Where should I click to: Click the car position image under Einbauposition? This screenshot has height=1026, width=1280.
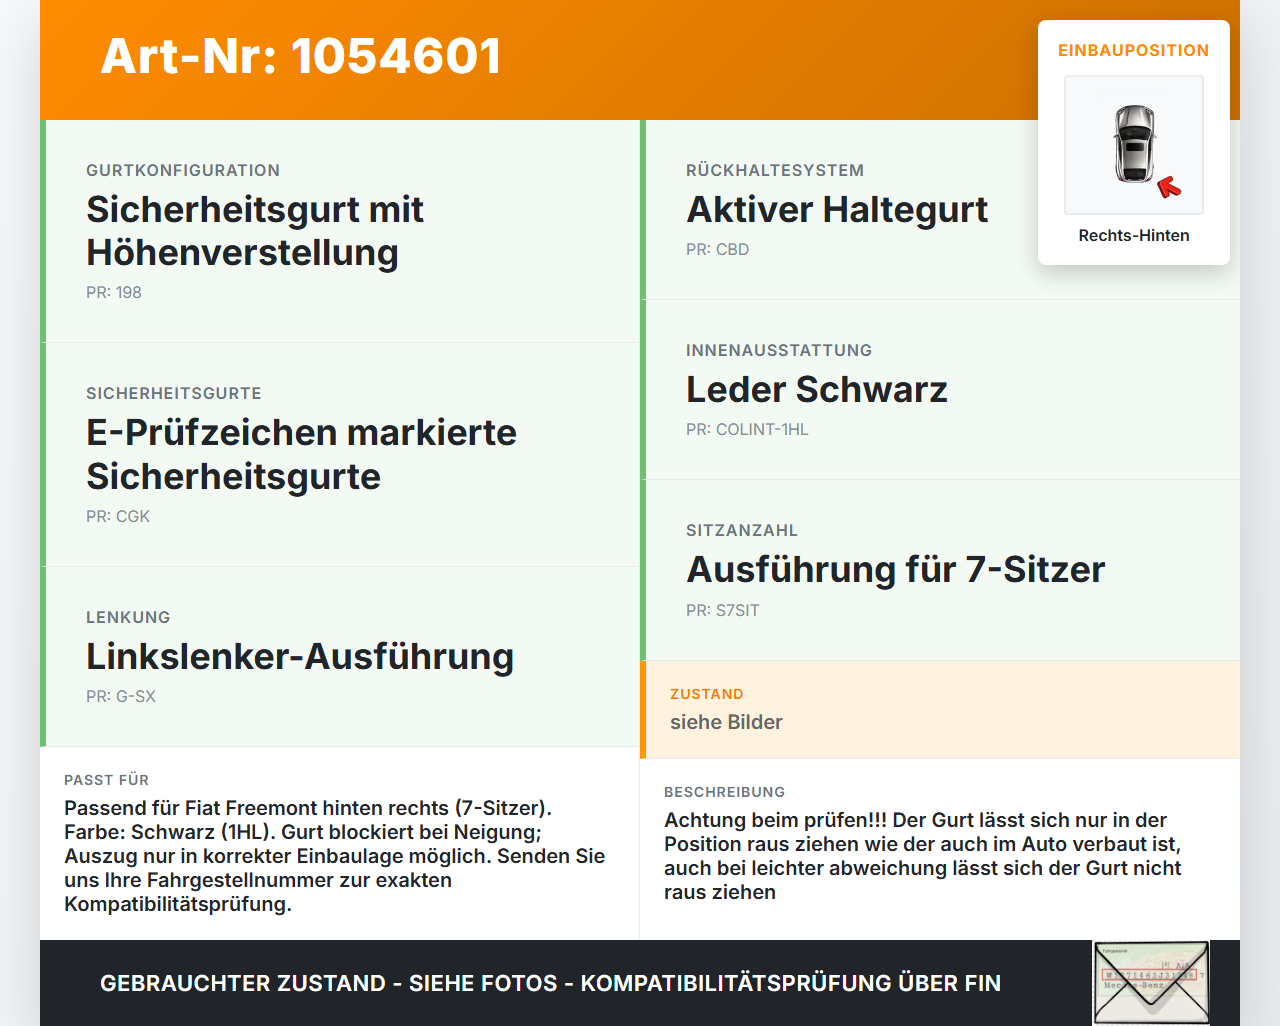click(x=1134, y=145)
